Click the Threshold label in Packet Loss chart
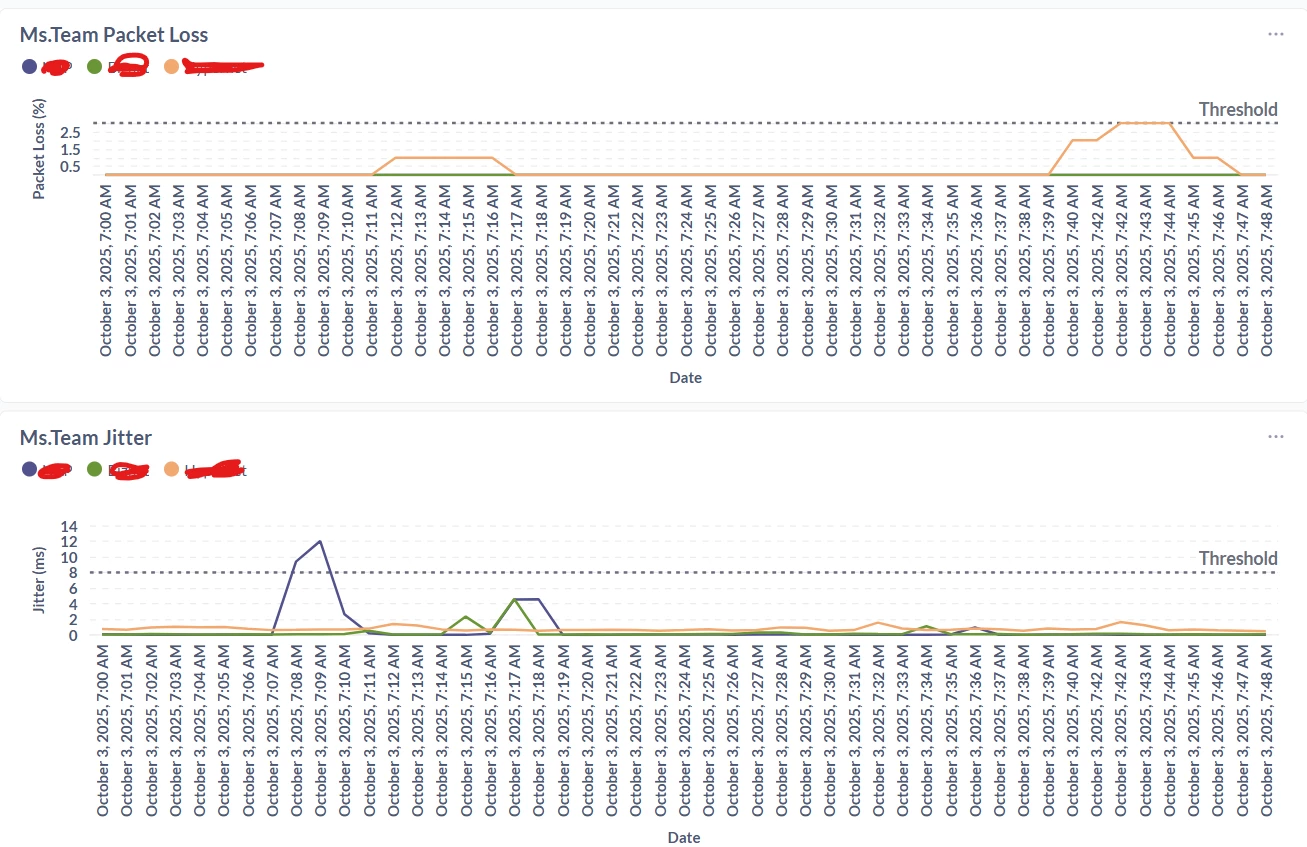This screenshot has height=847, width=1307. (x=1238, y=109)
